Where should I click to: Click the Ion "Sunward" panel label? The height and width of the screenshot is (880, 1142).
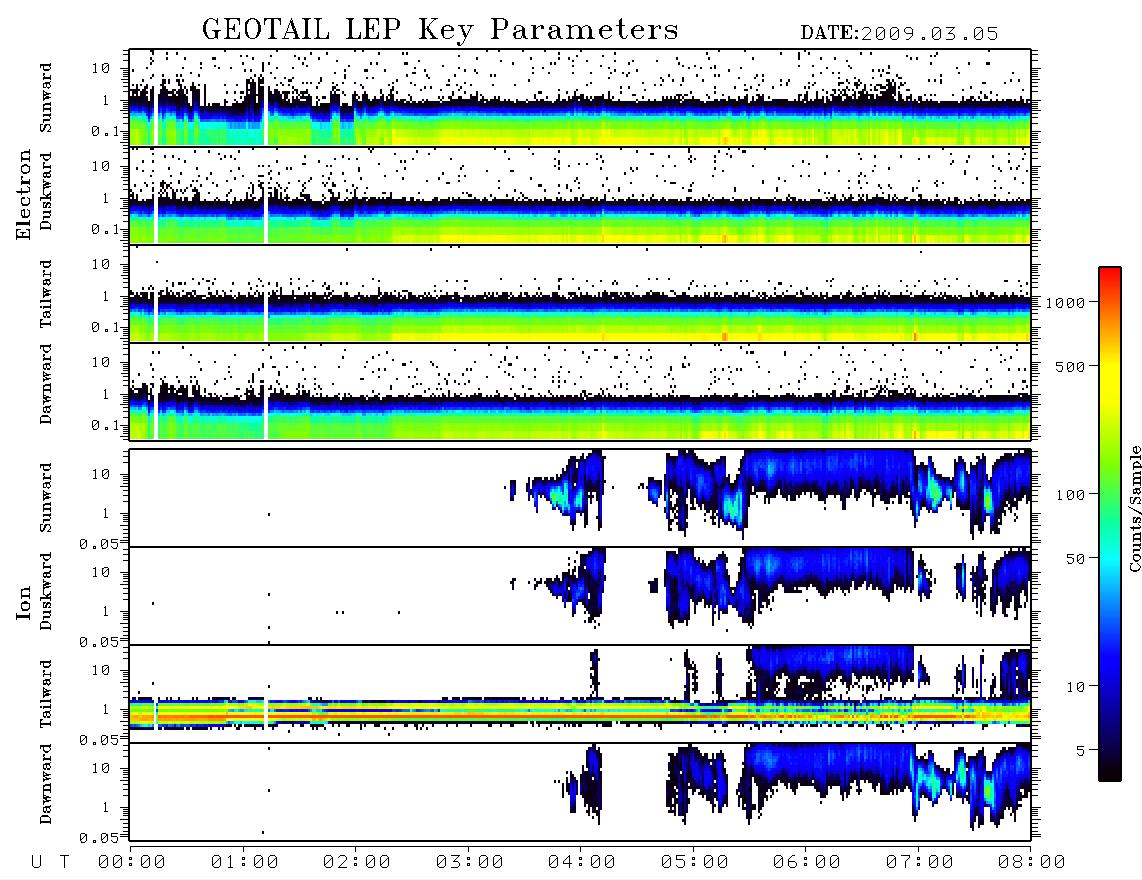(x=46, y=498)
